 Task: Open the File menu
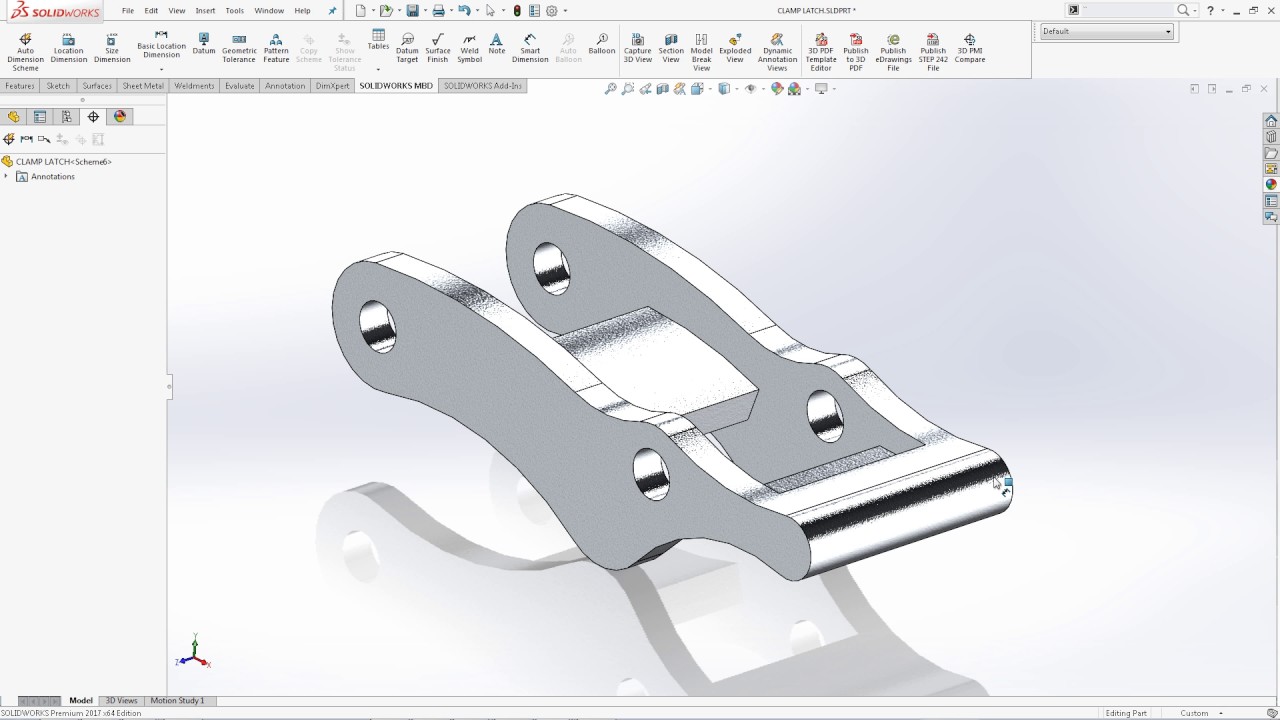click(128, 10)
